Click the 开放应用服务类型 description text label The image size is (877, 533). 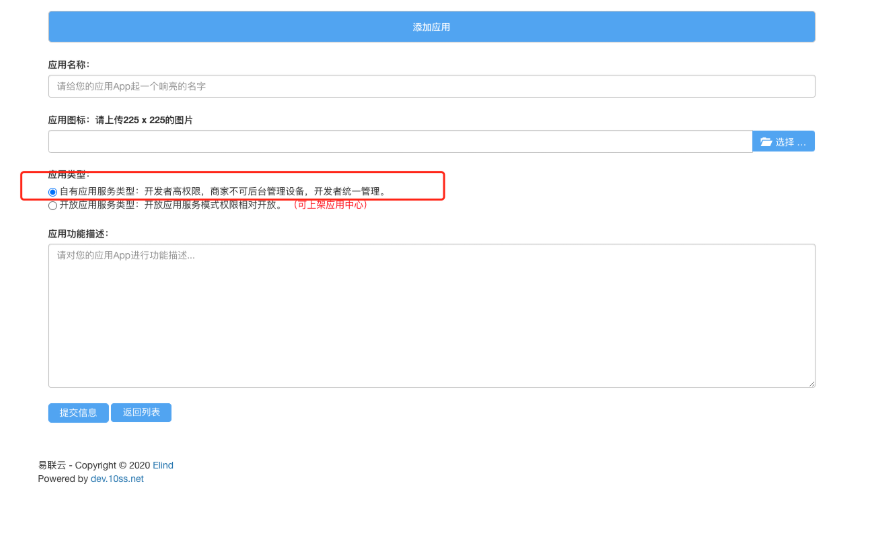[172, 205]
